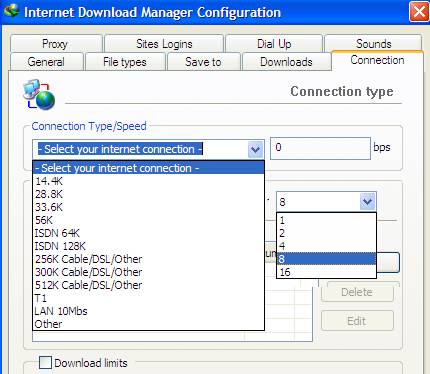Collapse the connection type dropdown arrow

coord(255,149)
